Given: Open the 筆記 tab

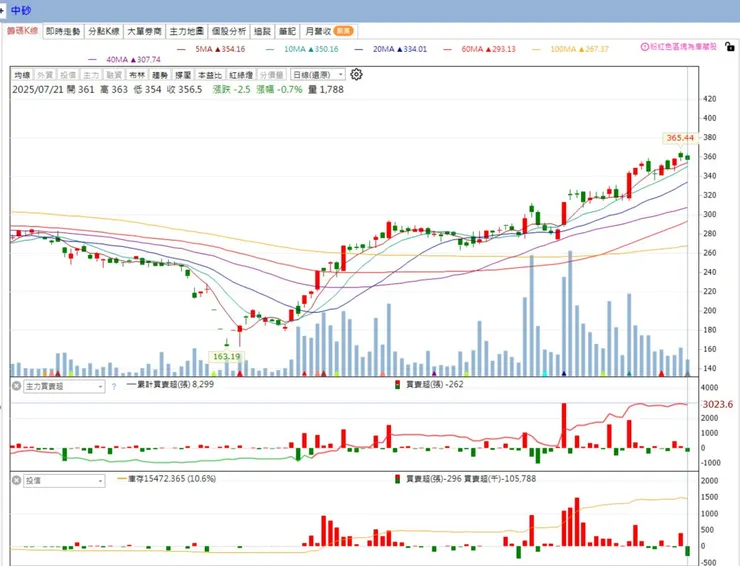Looking at the screenshot, I should coord(287,31).
